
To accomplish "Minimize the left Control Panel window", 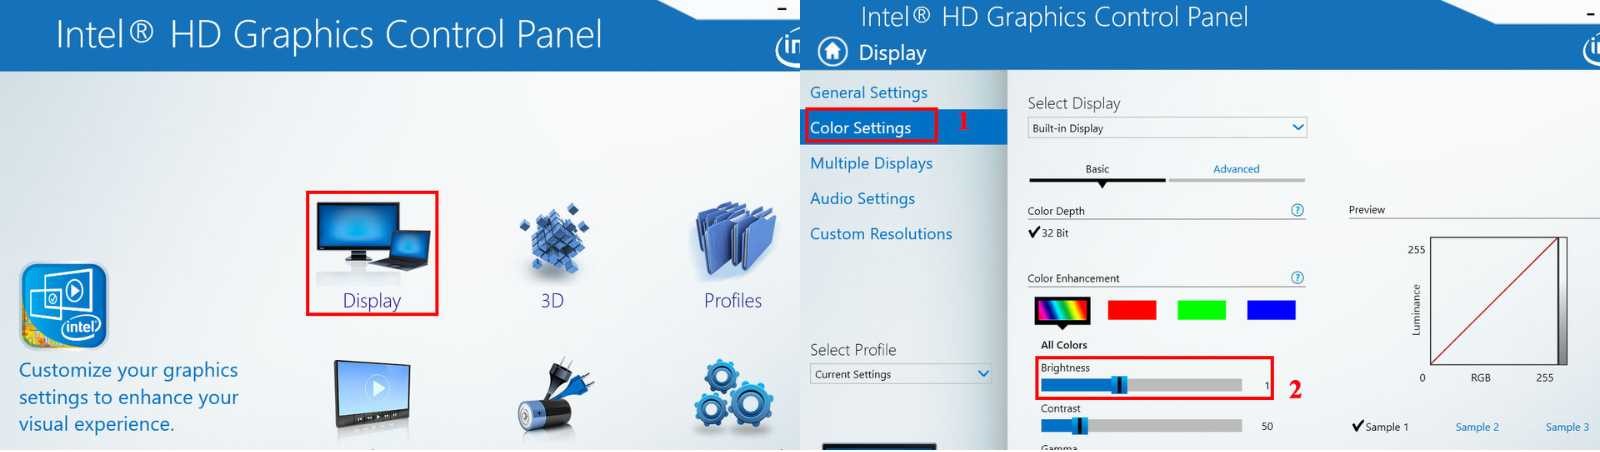I will (782, 9).
